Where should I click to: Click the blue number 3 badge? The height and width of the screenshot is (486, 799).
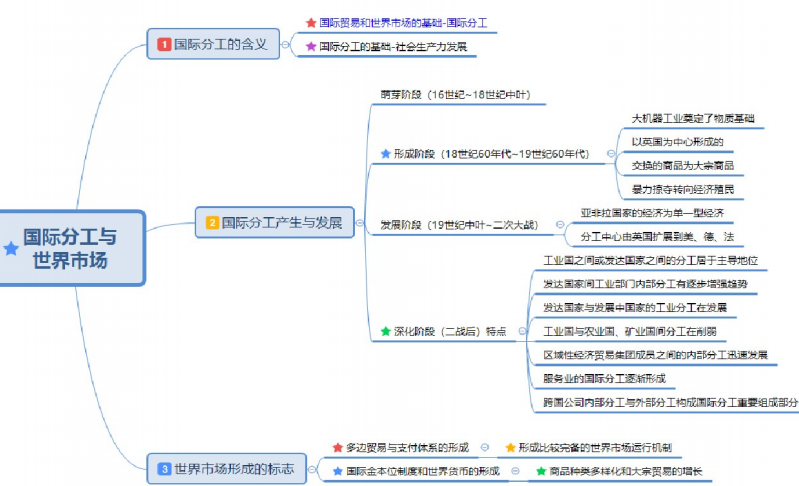164,469
